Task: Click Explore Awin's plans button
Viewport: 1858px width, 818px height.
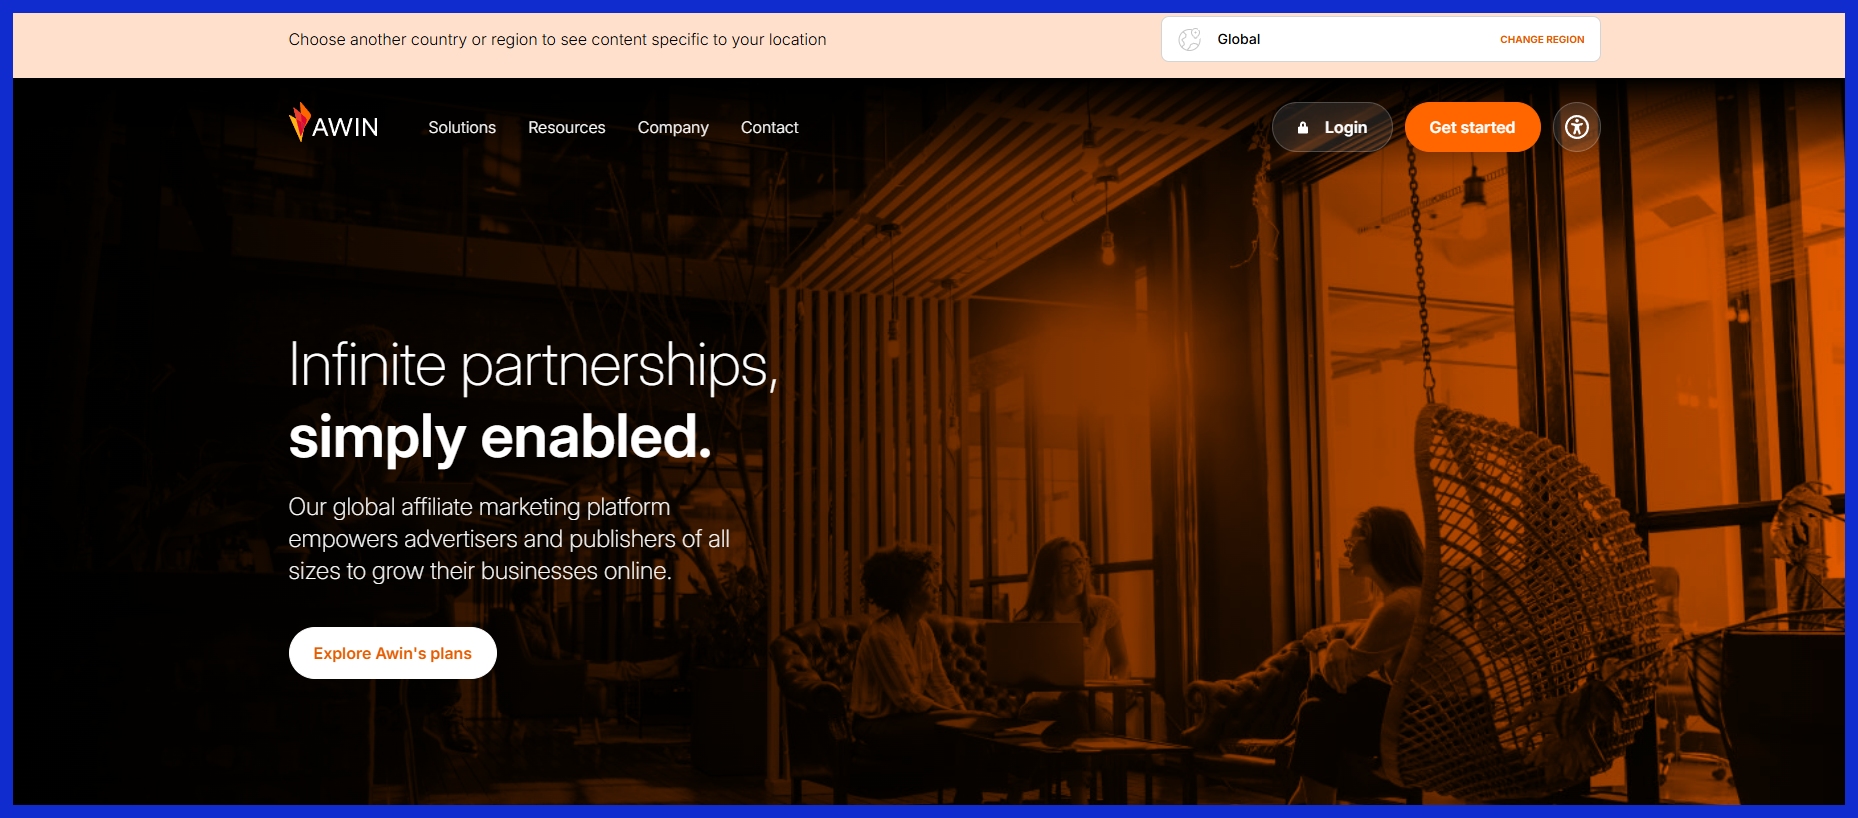Action: click(393, 653)
